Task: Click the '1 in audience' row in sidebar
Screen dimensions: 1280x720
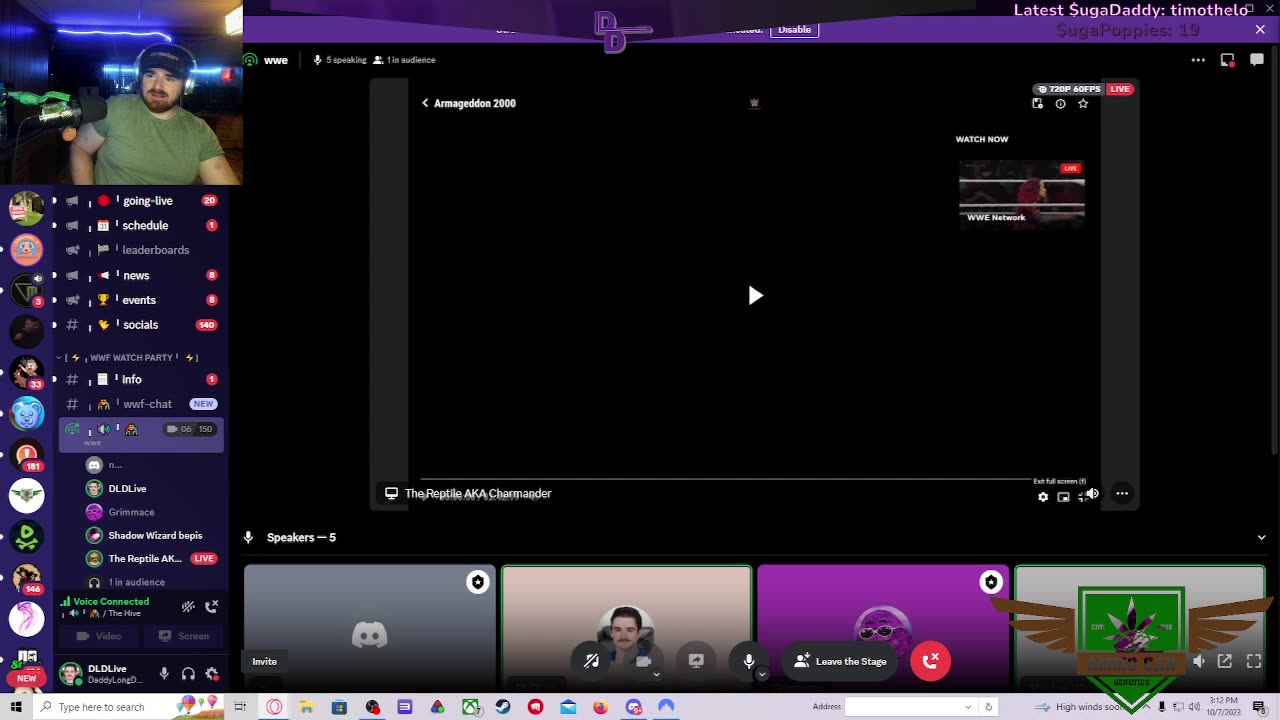Action: click(x=150, y=582)
